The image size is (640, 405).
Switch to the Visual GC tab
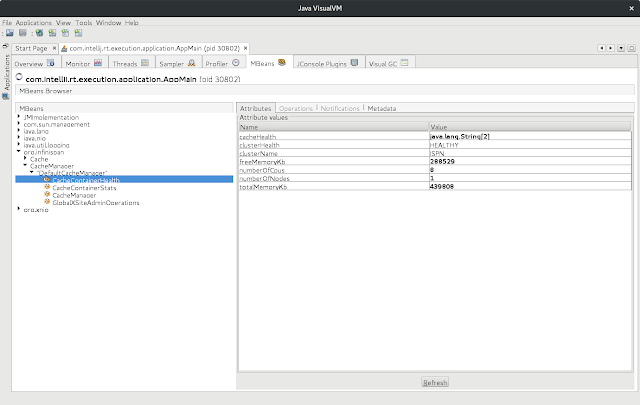[390, 63]
